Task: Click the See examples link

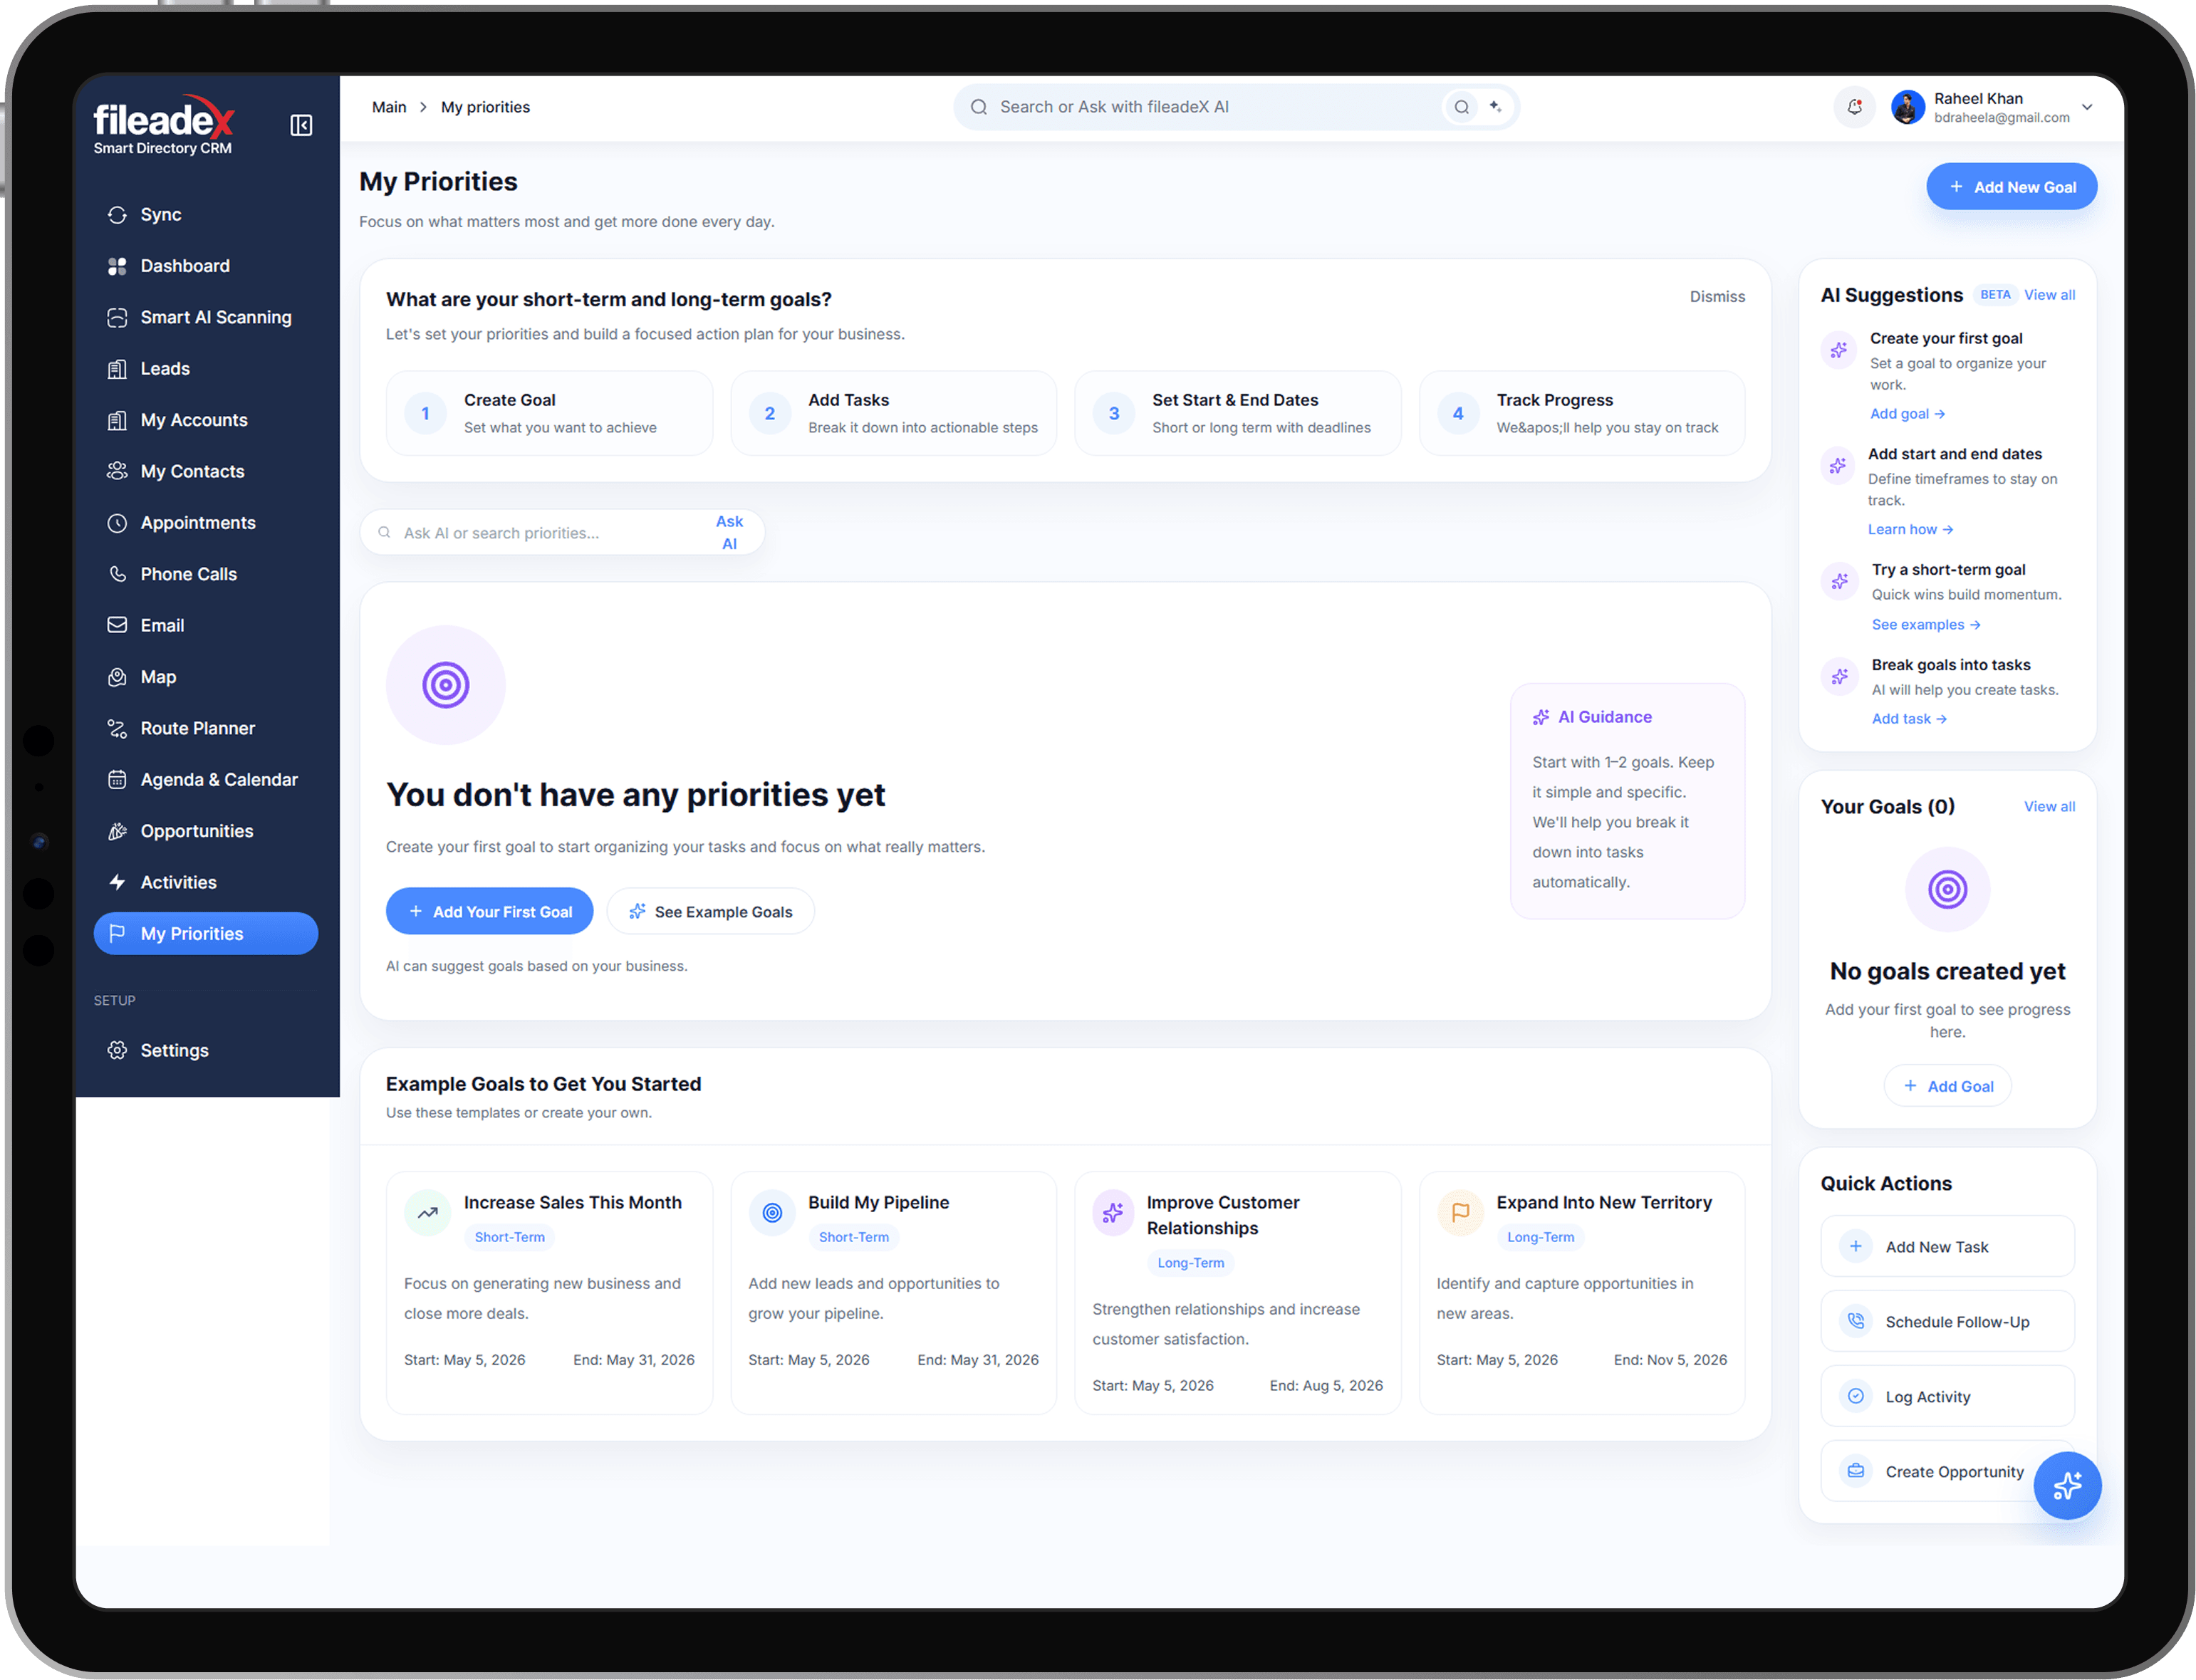Action: click(x=1925, y=625)
